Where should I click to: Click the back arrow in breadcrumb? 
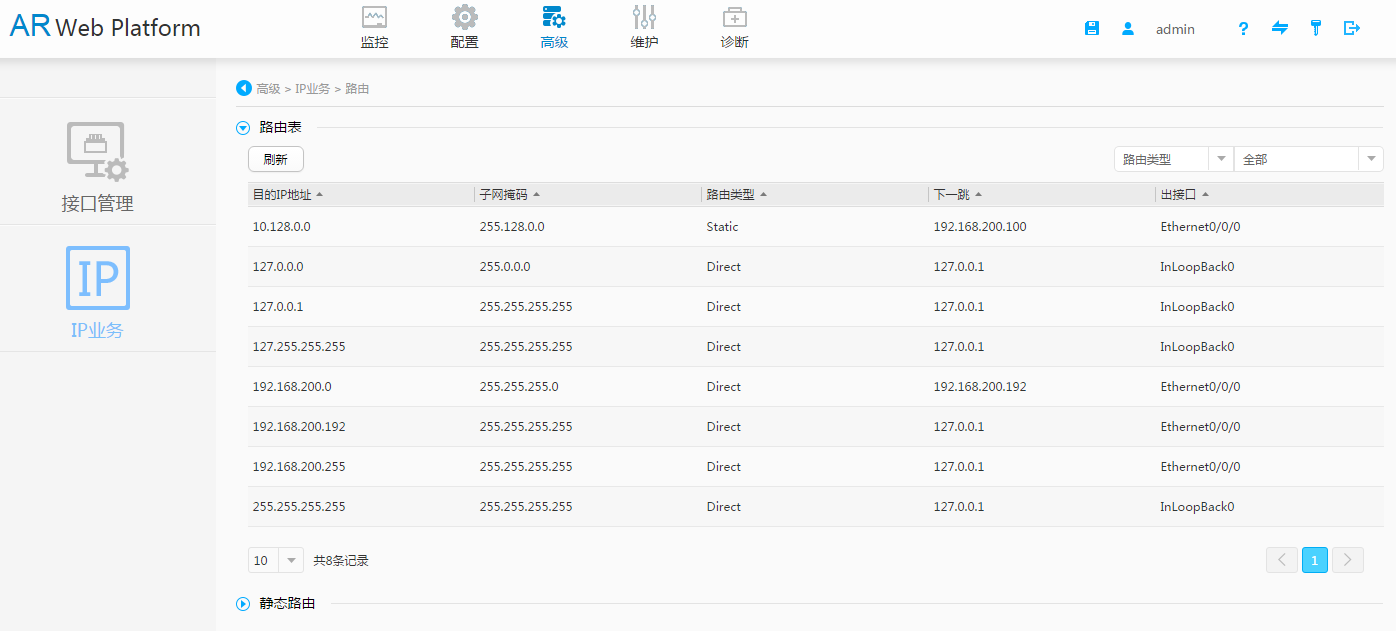[243, 88]
